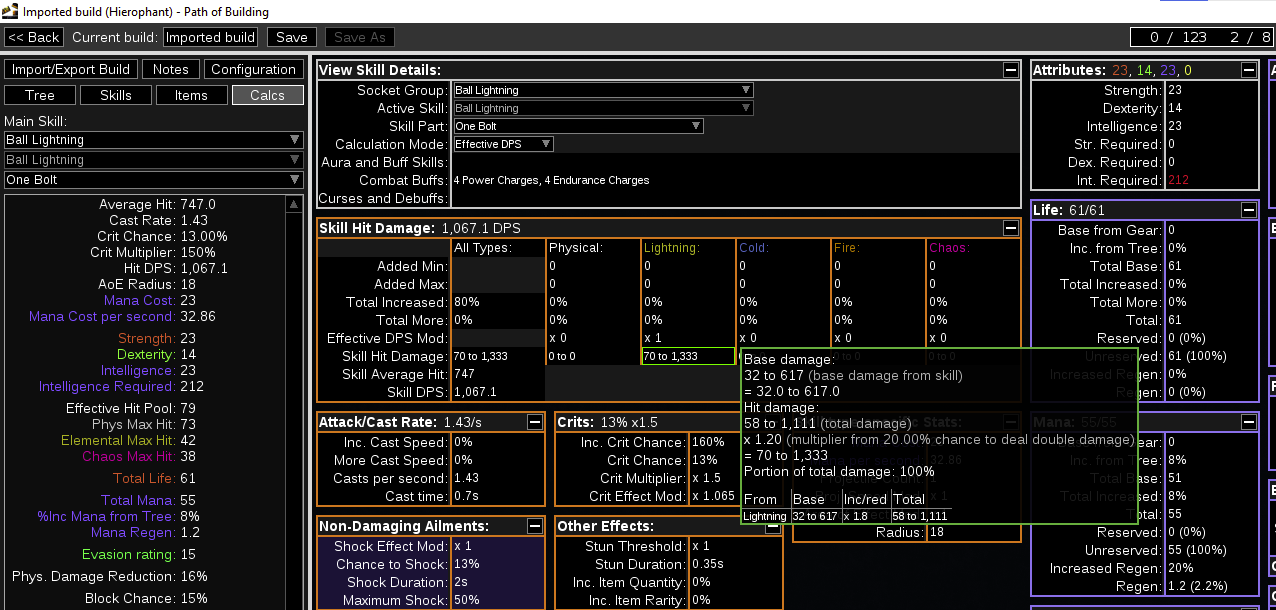Collapse the Non-Damaging Ailments section
The width and height of the screenshot is (1276, 610).
click(537, 526)
